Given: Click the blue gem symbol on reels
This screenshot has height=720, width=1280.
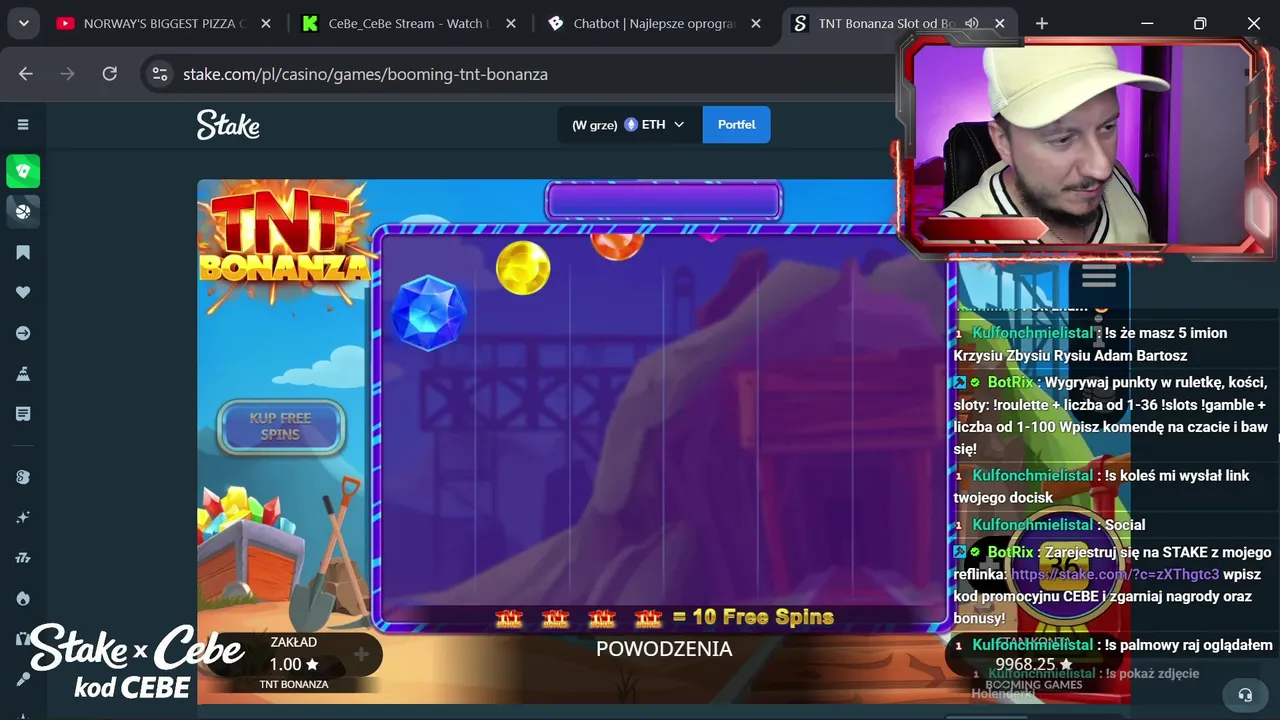Looking at the screenshot, I should click(x=429, y=313).
